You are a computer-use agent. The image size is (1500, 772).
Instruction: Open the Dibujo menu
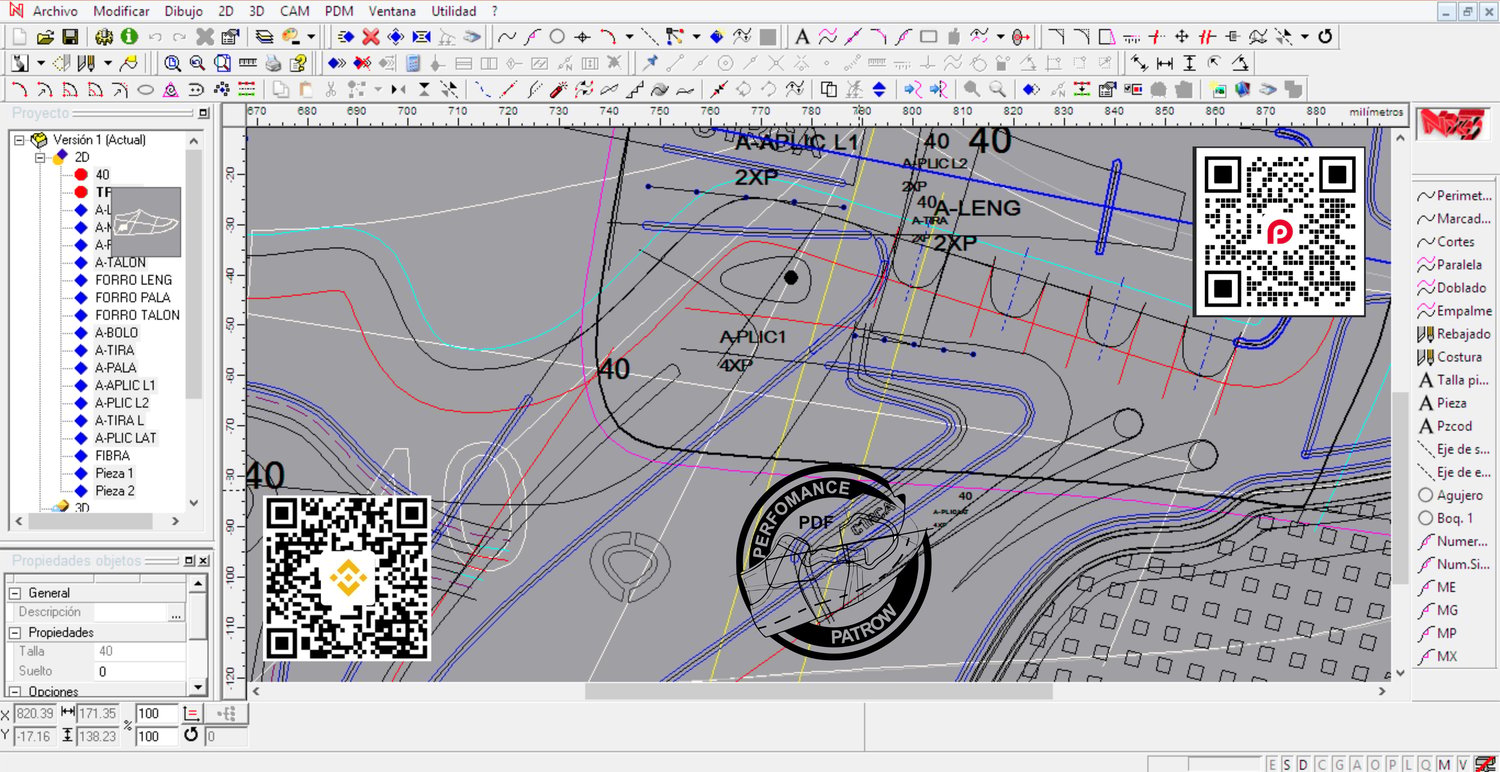click(x=183, y=11)
